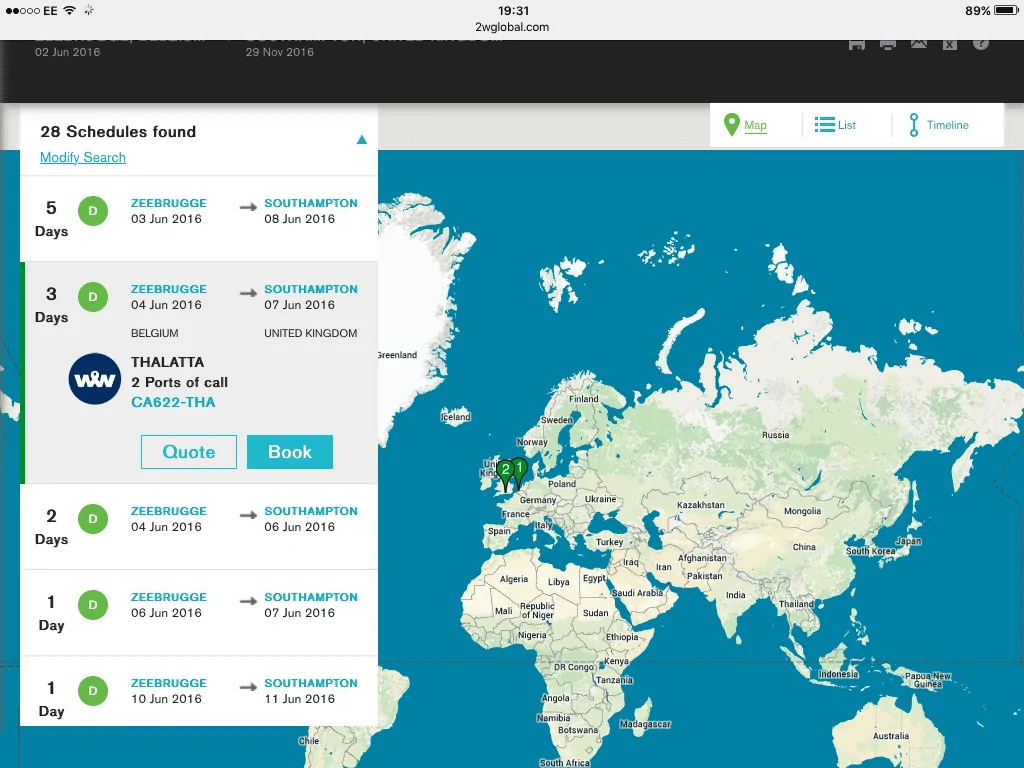The image size is (1024, 768).
Task: Click the D badge on 5 Days schedule
Action: click(x=93, y=211)
